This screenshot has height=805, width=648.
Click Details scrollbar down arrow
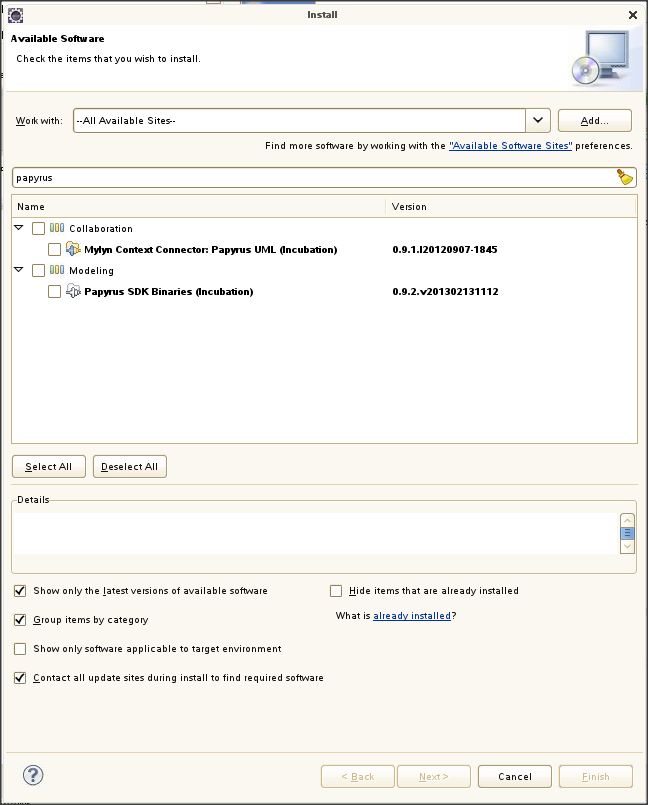click(x=627, y=547)
